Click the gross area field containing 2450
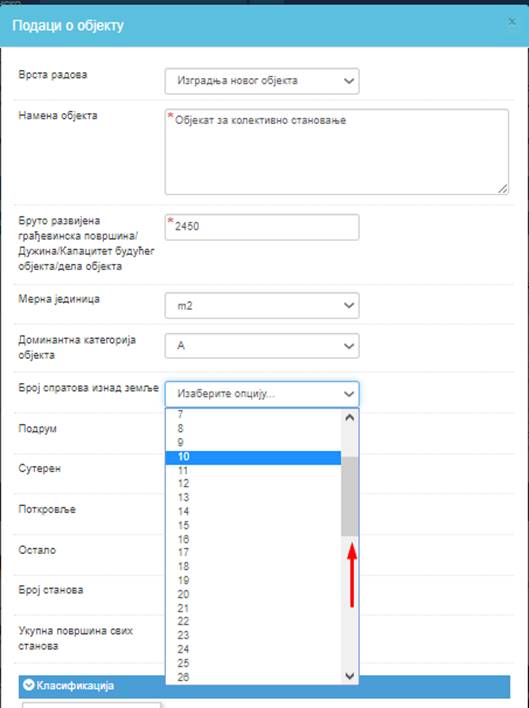This screenshot has height=708, width=529. pyautogui.click(x=262, y=227)
